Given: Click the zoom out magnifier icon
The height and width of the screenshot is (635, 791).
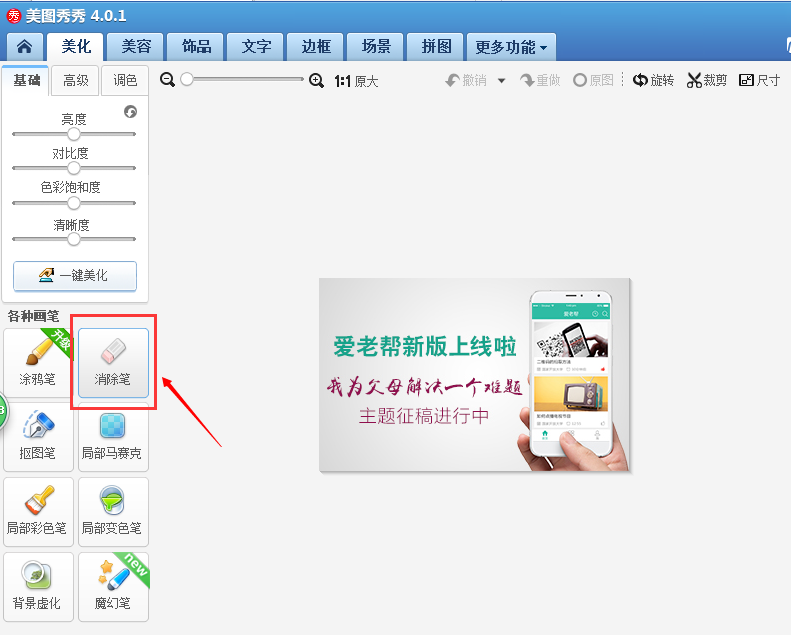Looking at the screenshot, I should pyautogui.click(x=168, y=80).
